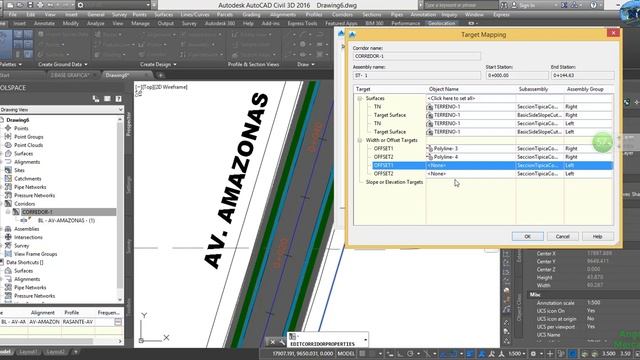This screenshot has width=640, height=360.
Task: Open the Grading menu
Action: 251,14
